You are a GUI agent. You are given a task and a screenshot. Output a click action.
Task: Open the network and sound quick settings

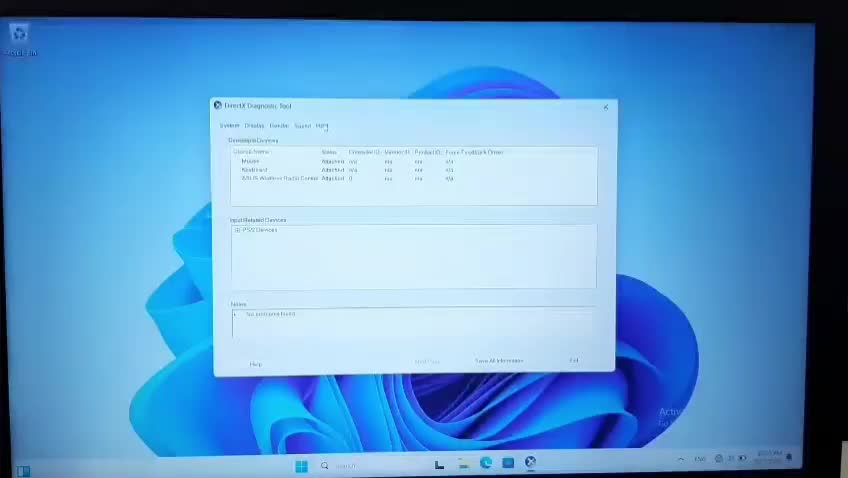click(x=730, y=458)
